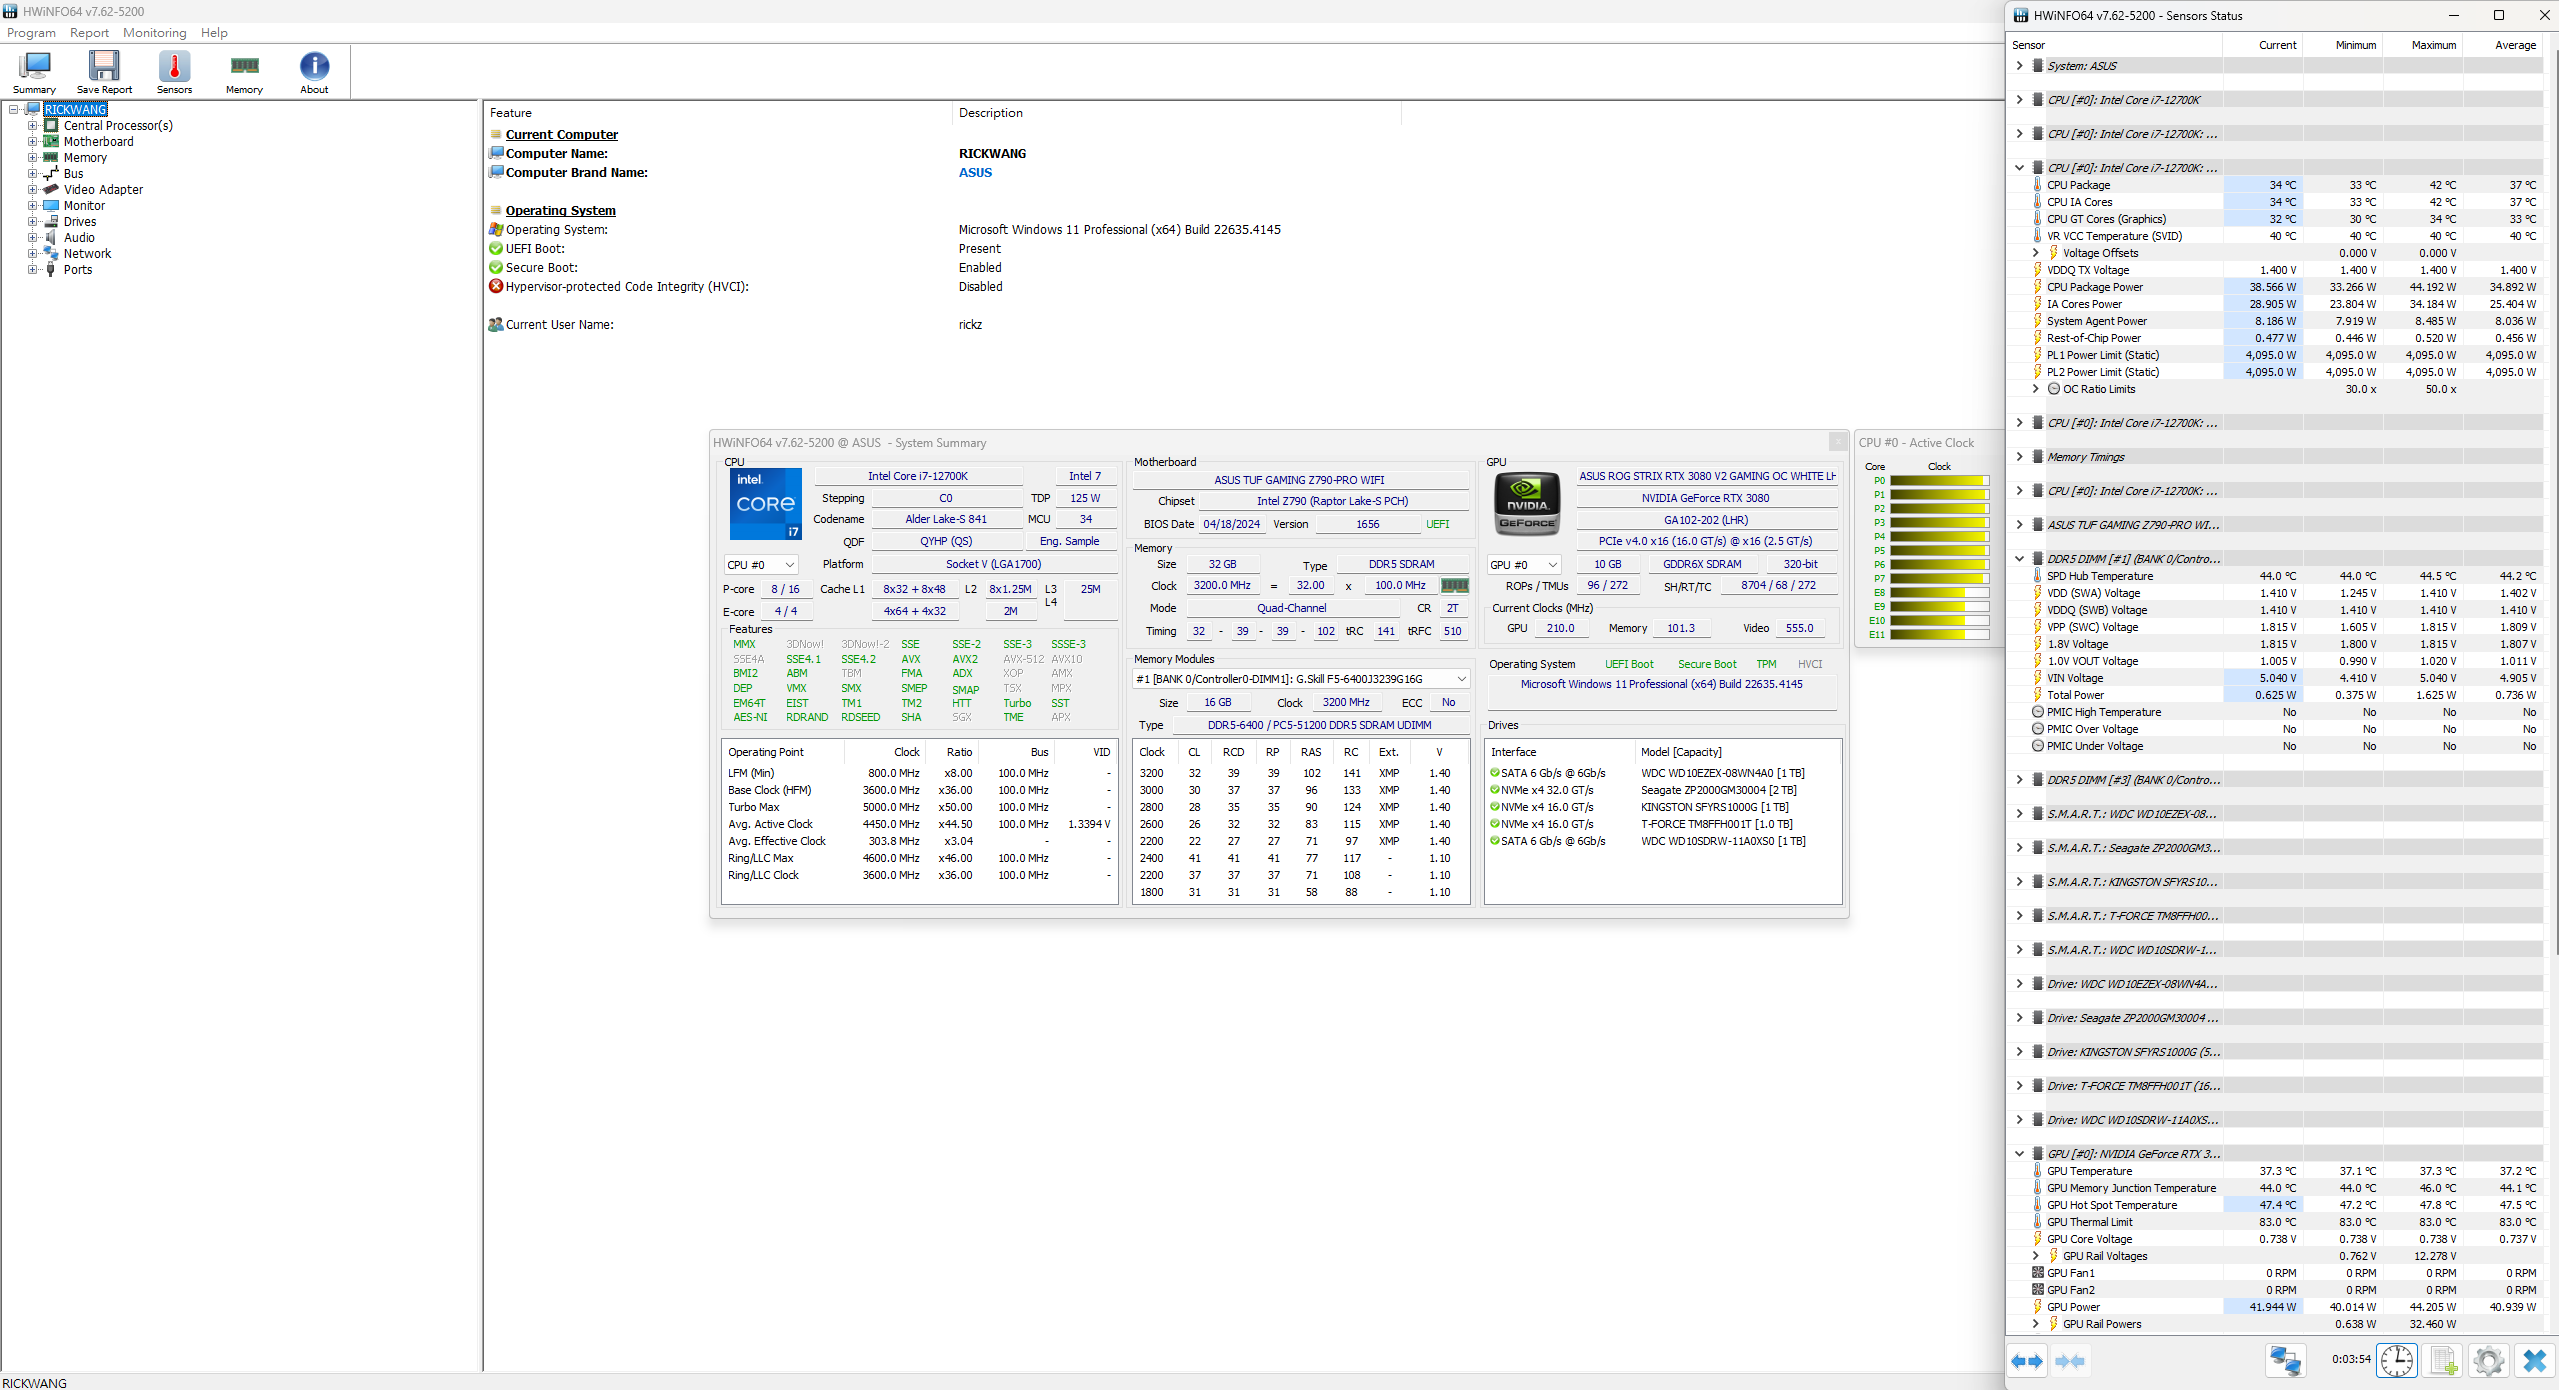This screenshot has height=1390, width=2559.
Task: Open the Program menu
Action: click(31, 33)
